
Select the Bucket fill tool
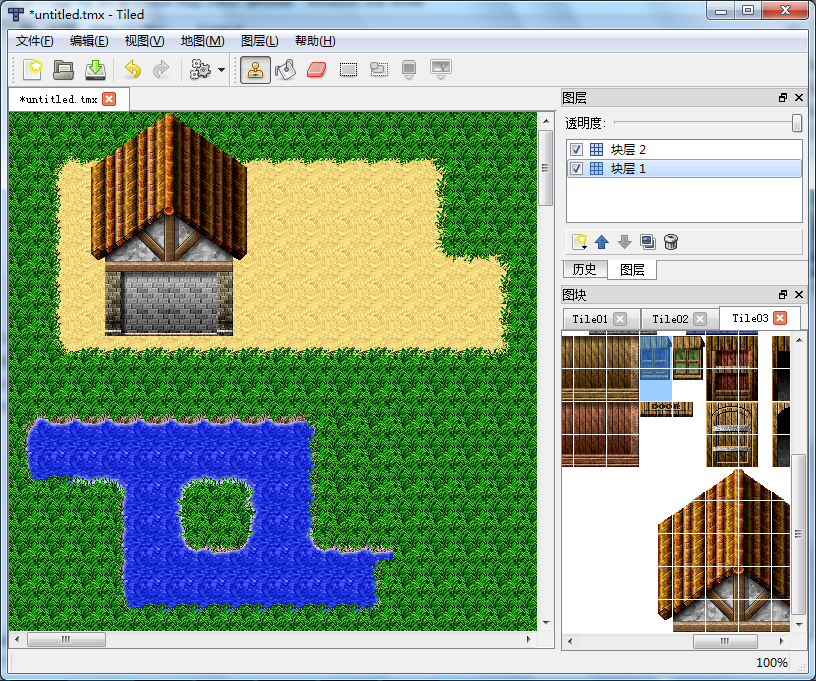[x=286, y=70]
